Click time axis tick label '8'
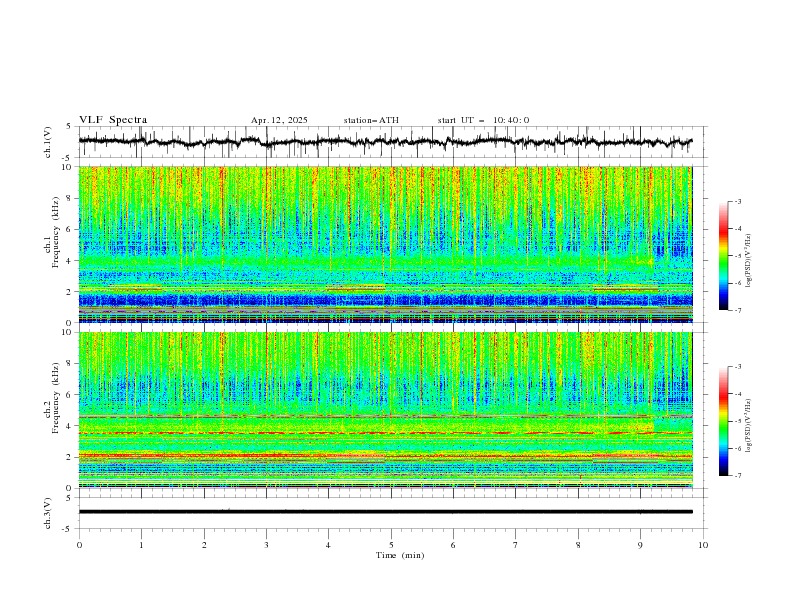This screenshot has width=792, height=612. (578, 545)
